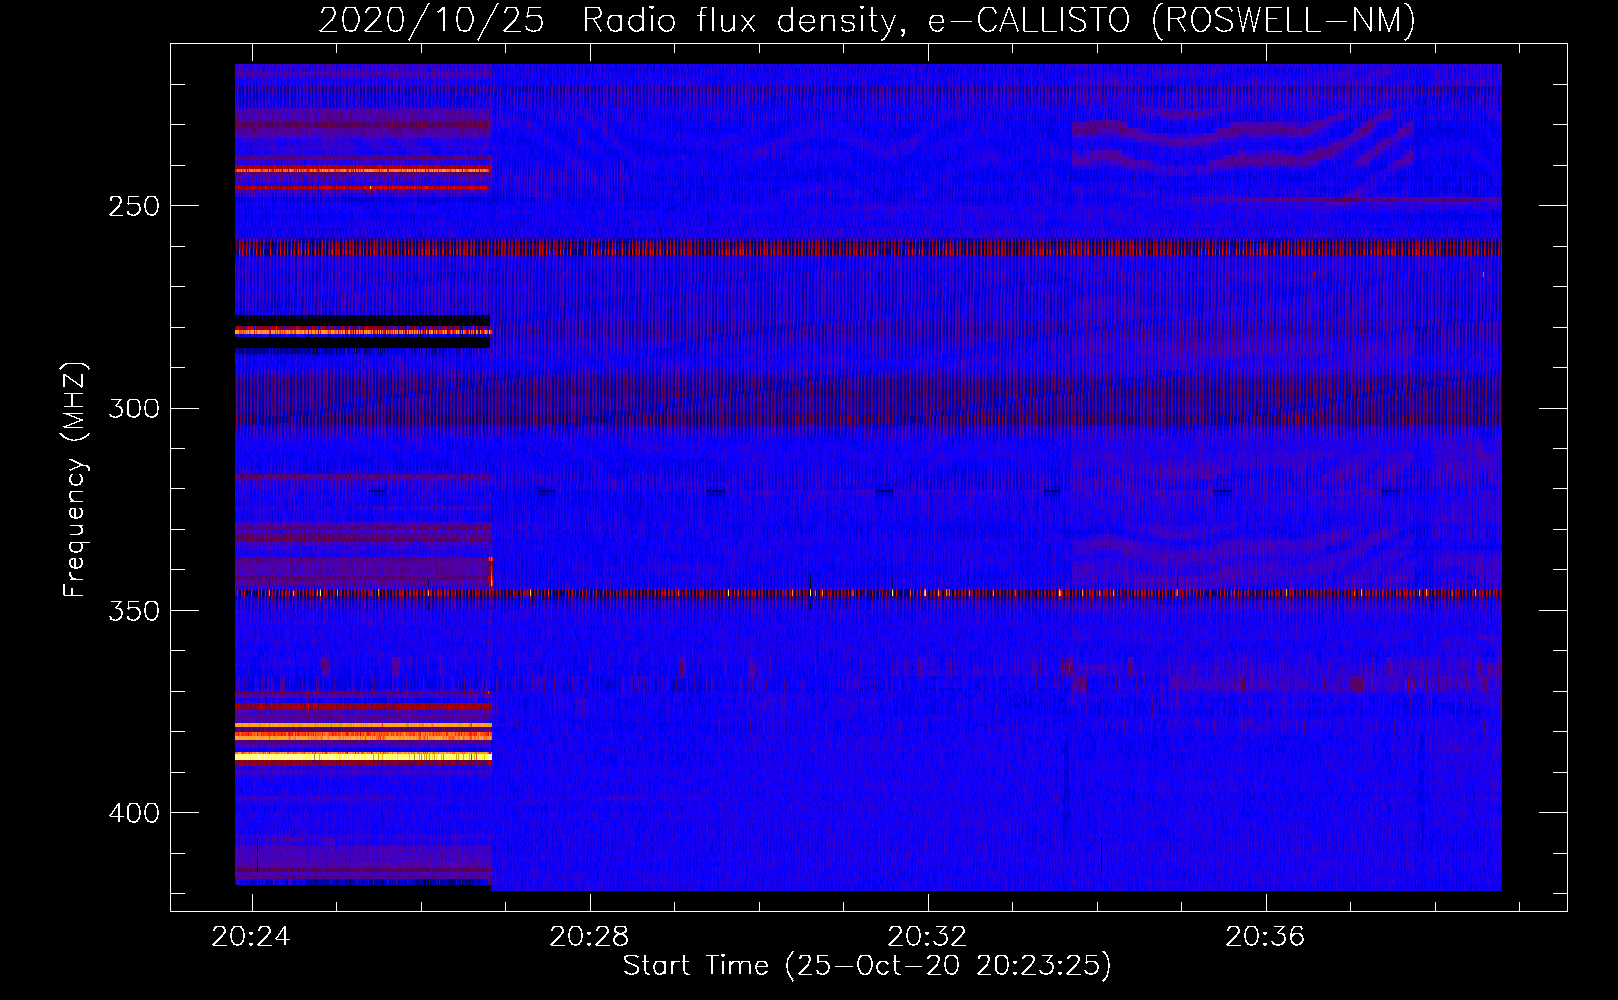This screenshot has height=1000, width=1618.
Task: Click the bright yellow-white band near 385 MHz
Action: click(x=363, y=757)
